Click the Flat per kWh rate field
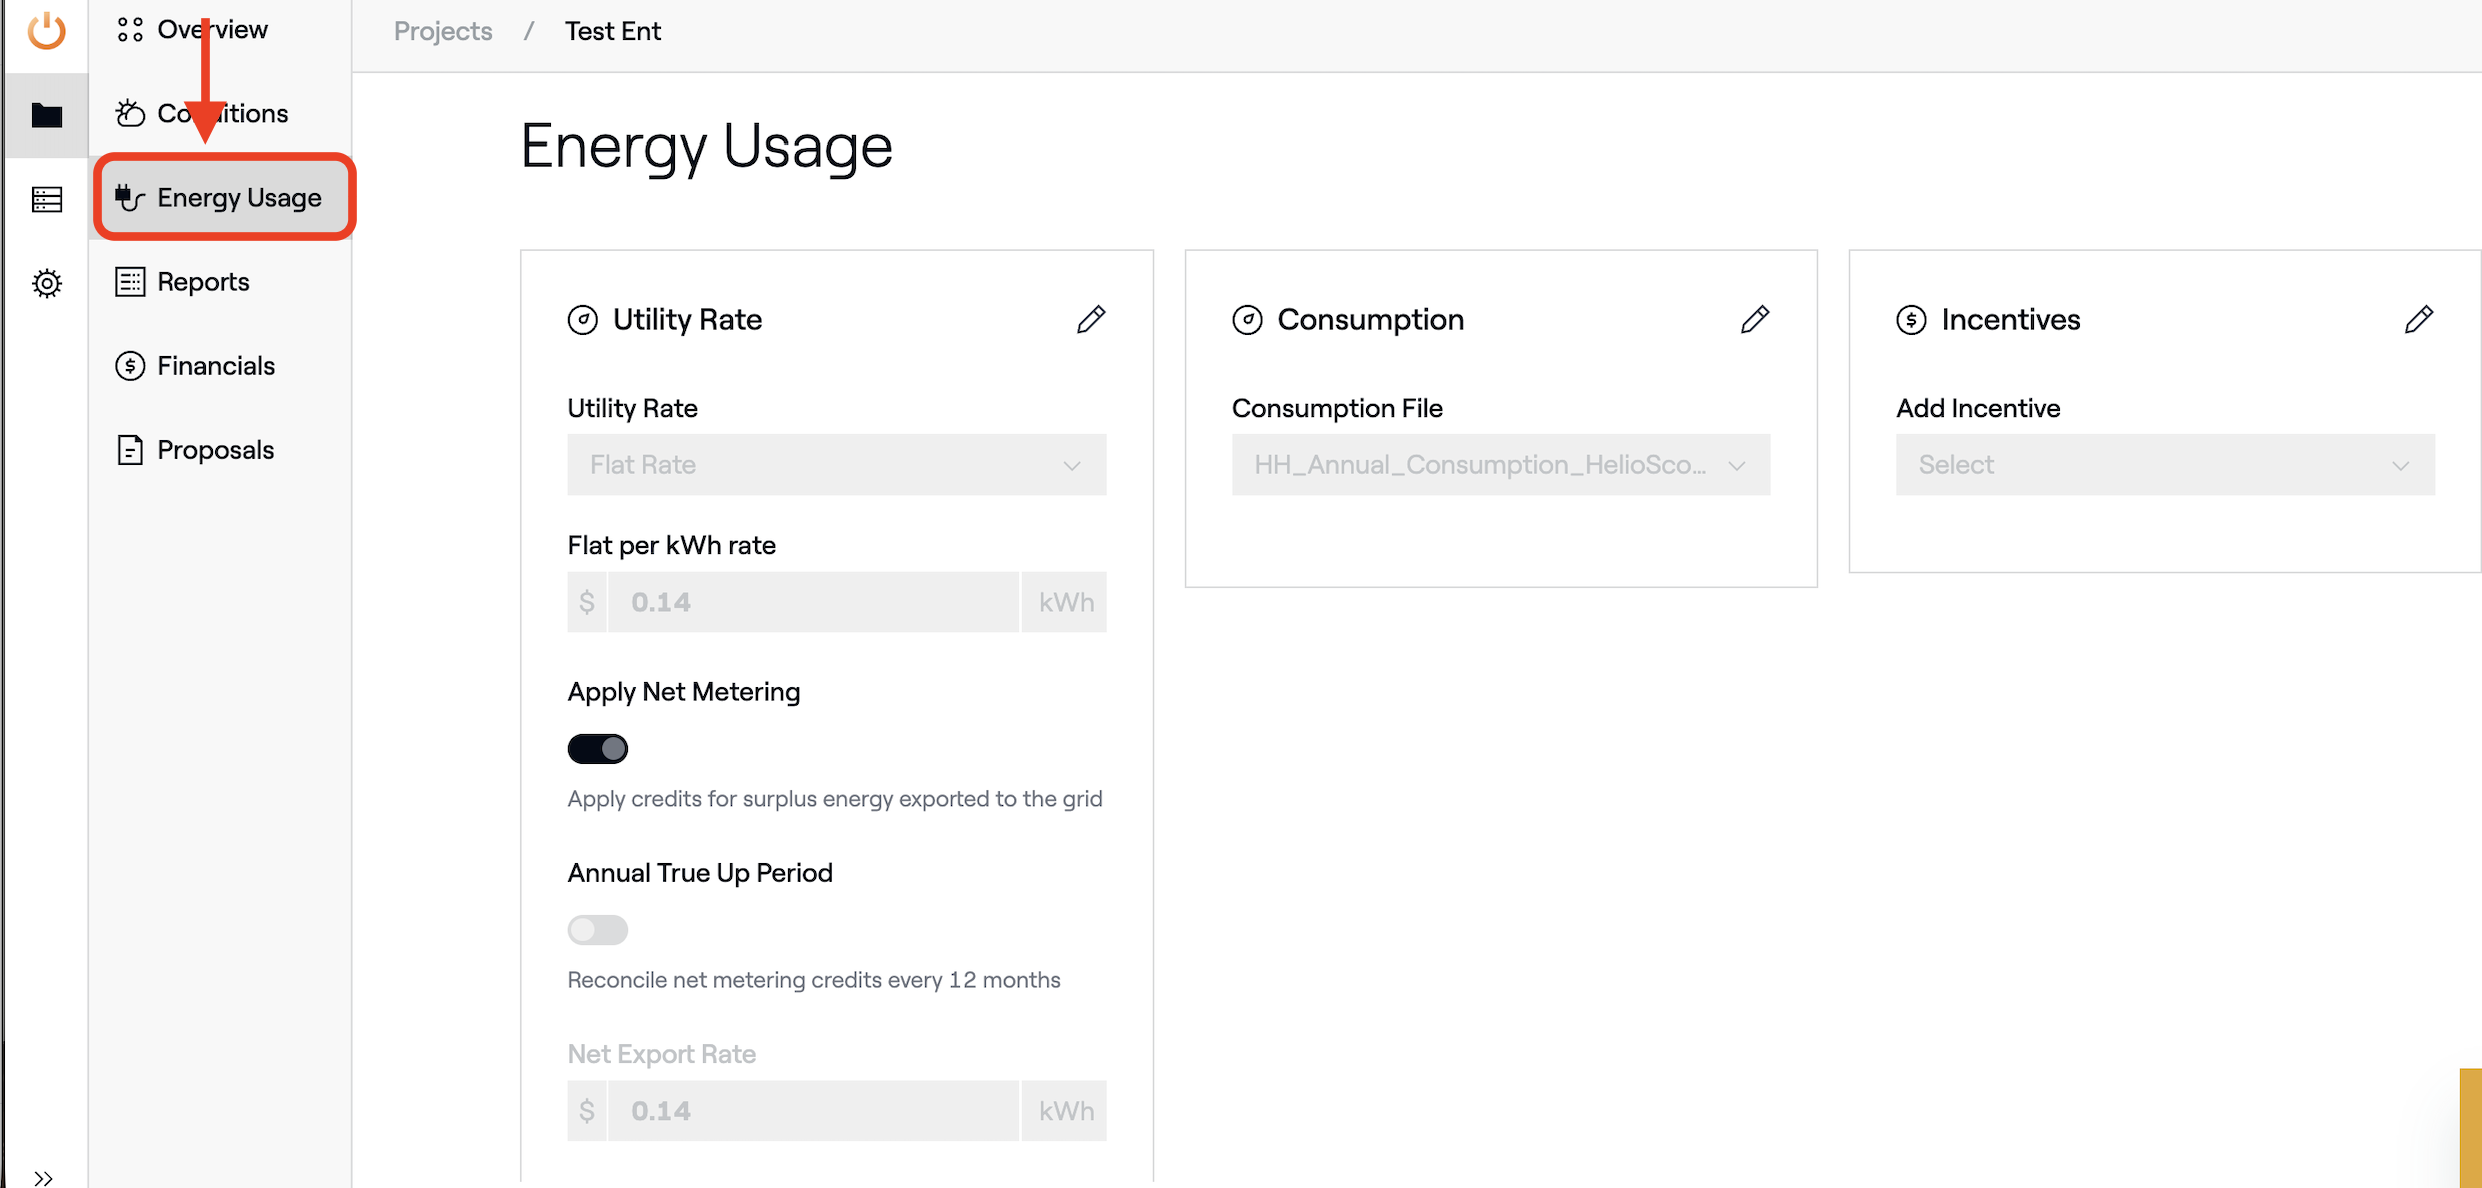 point(812,602)
